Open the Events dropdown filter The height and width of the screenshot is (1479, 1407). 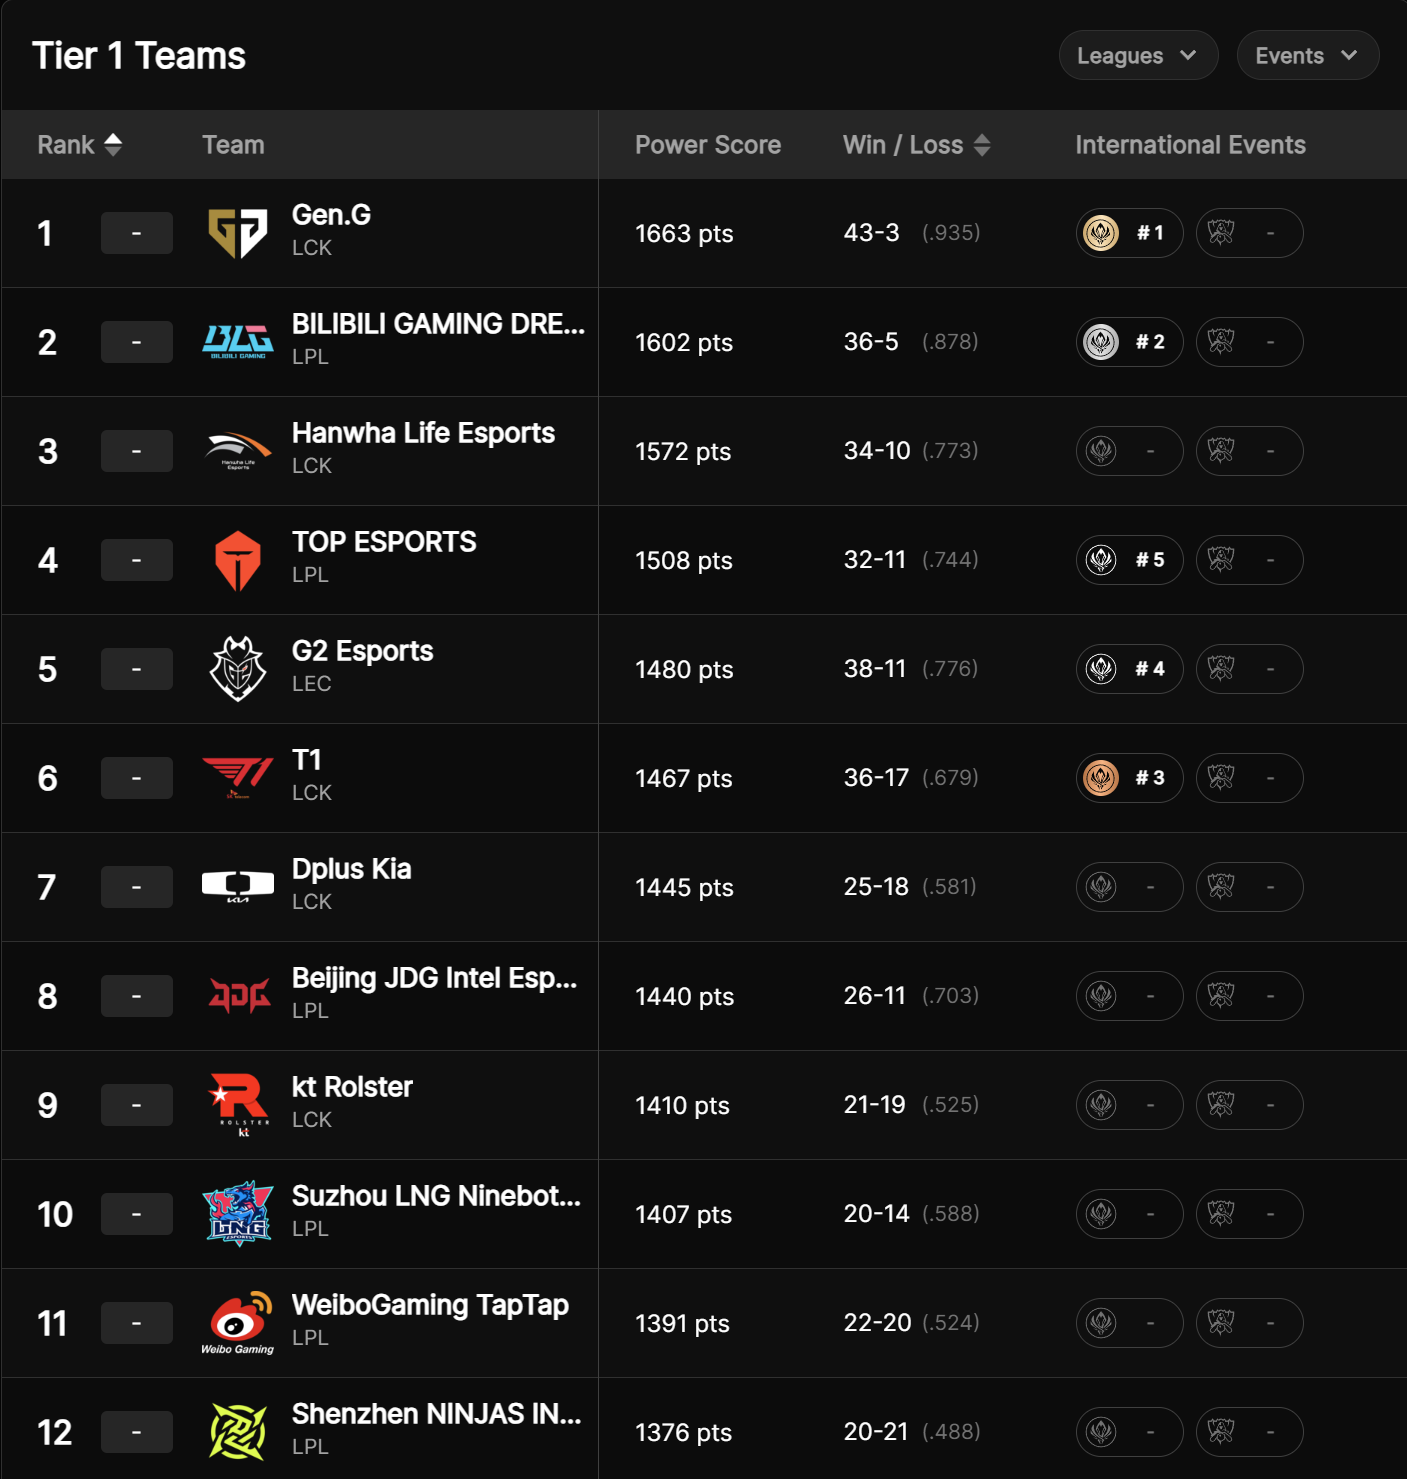[1307, 56]
